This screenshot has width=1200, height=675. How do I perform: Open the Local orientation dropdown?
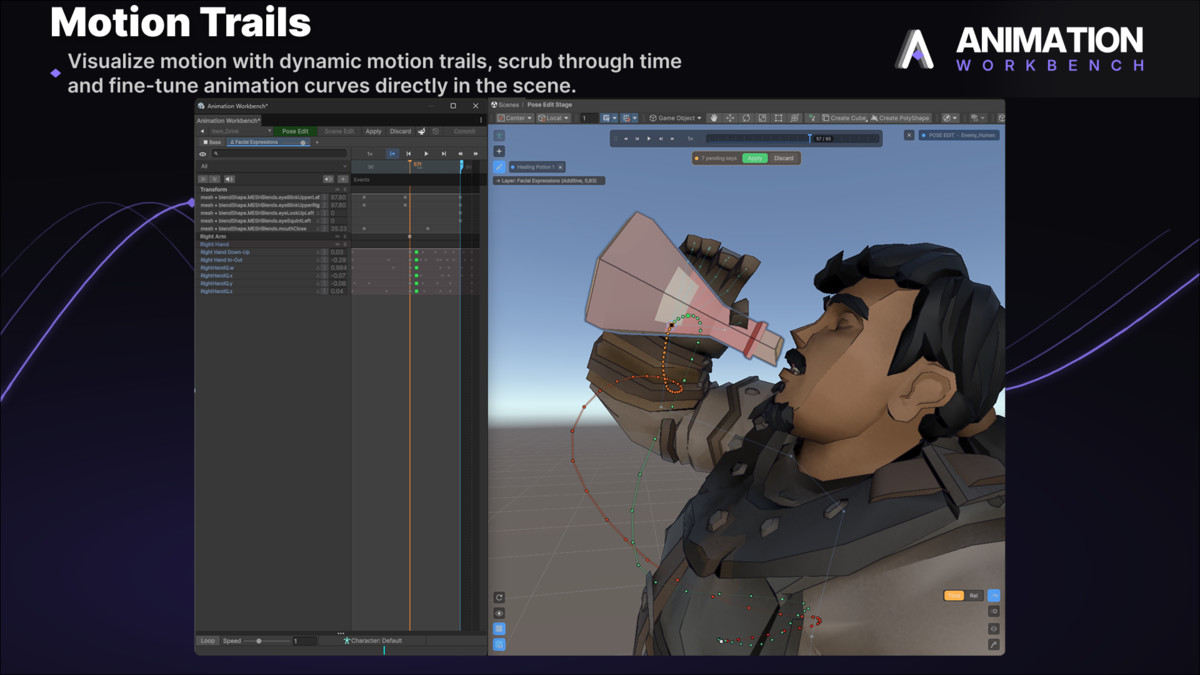(x=553, y=118)
